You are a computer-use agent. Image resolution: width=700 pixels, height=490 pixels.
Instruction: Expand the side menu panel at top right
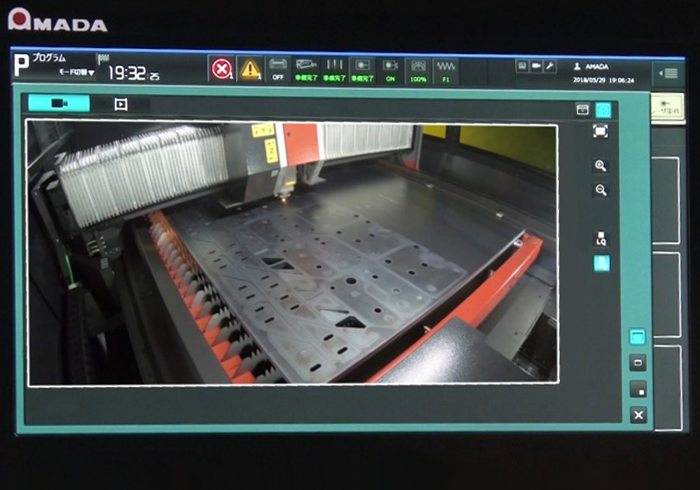[668, 73]
